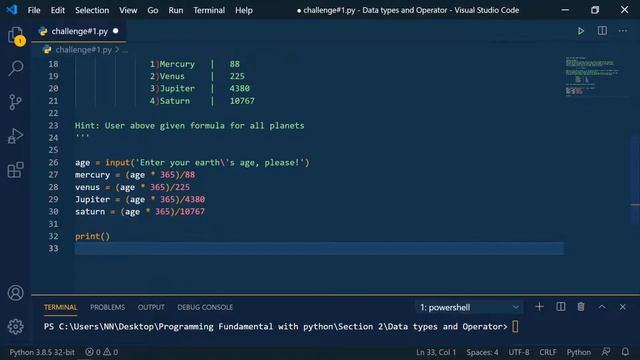Click the editor vertical scrollbar
Image resolution: width=640 pixels, height=360 pixels.
pyautogui.click(x=635, y=180)
